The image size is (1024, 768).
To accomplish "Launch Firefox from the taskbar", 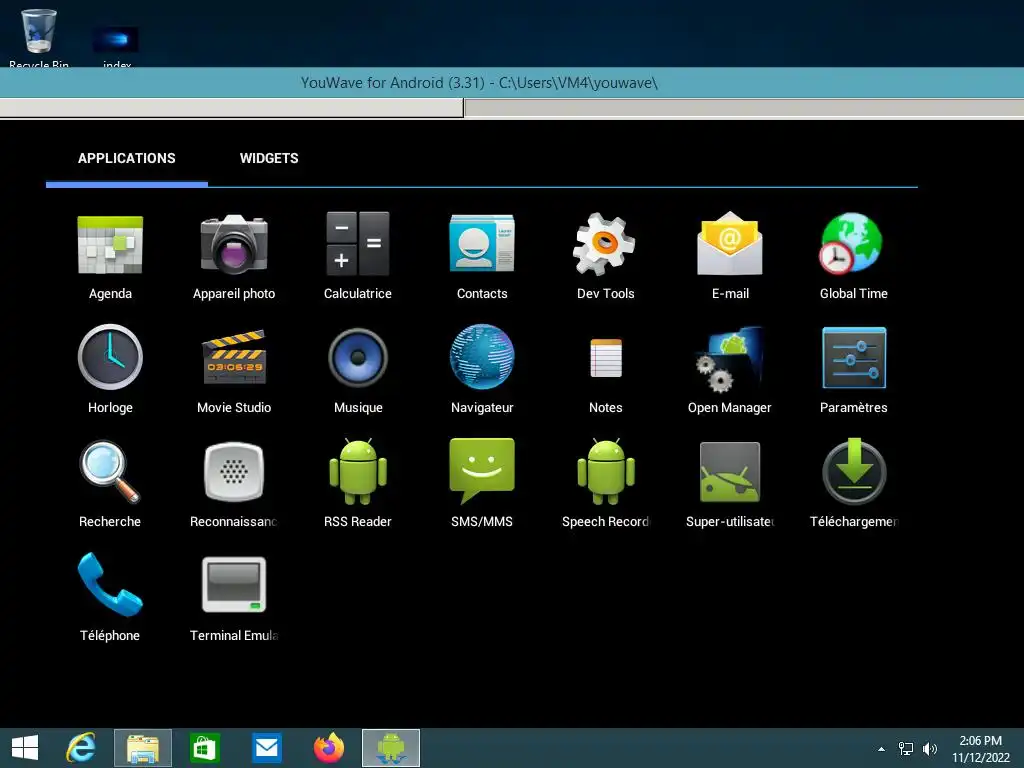I will (x=328, y=748).
